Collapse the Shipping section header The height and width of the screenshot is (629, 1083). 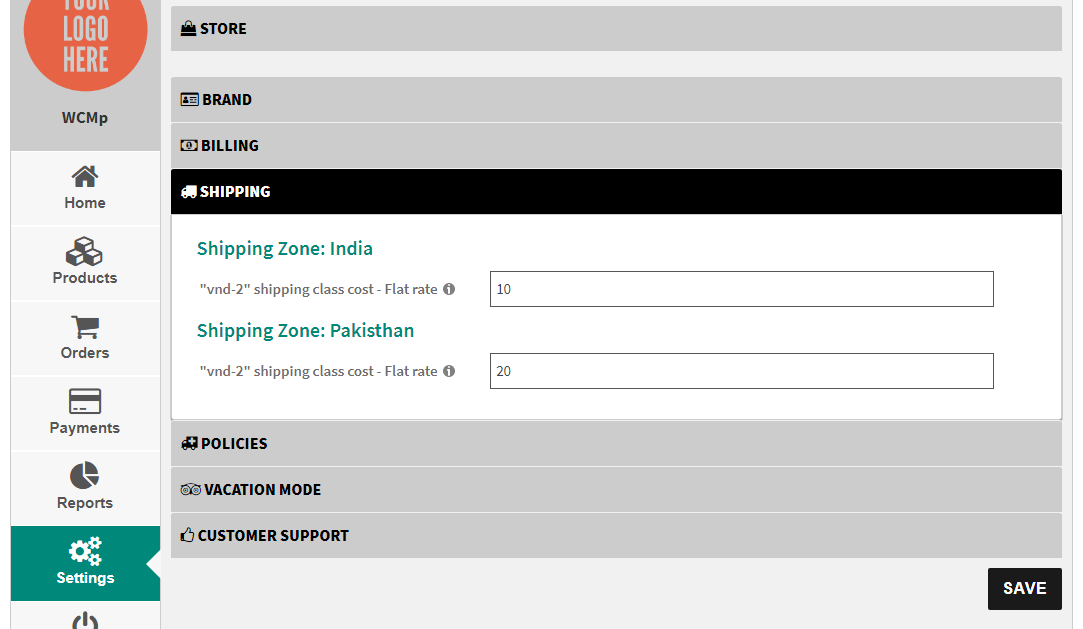(615, 192)
